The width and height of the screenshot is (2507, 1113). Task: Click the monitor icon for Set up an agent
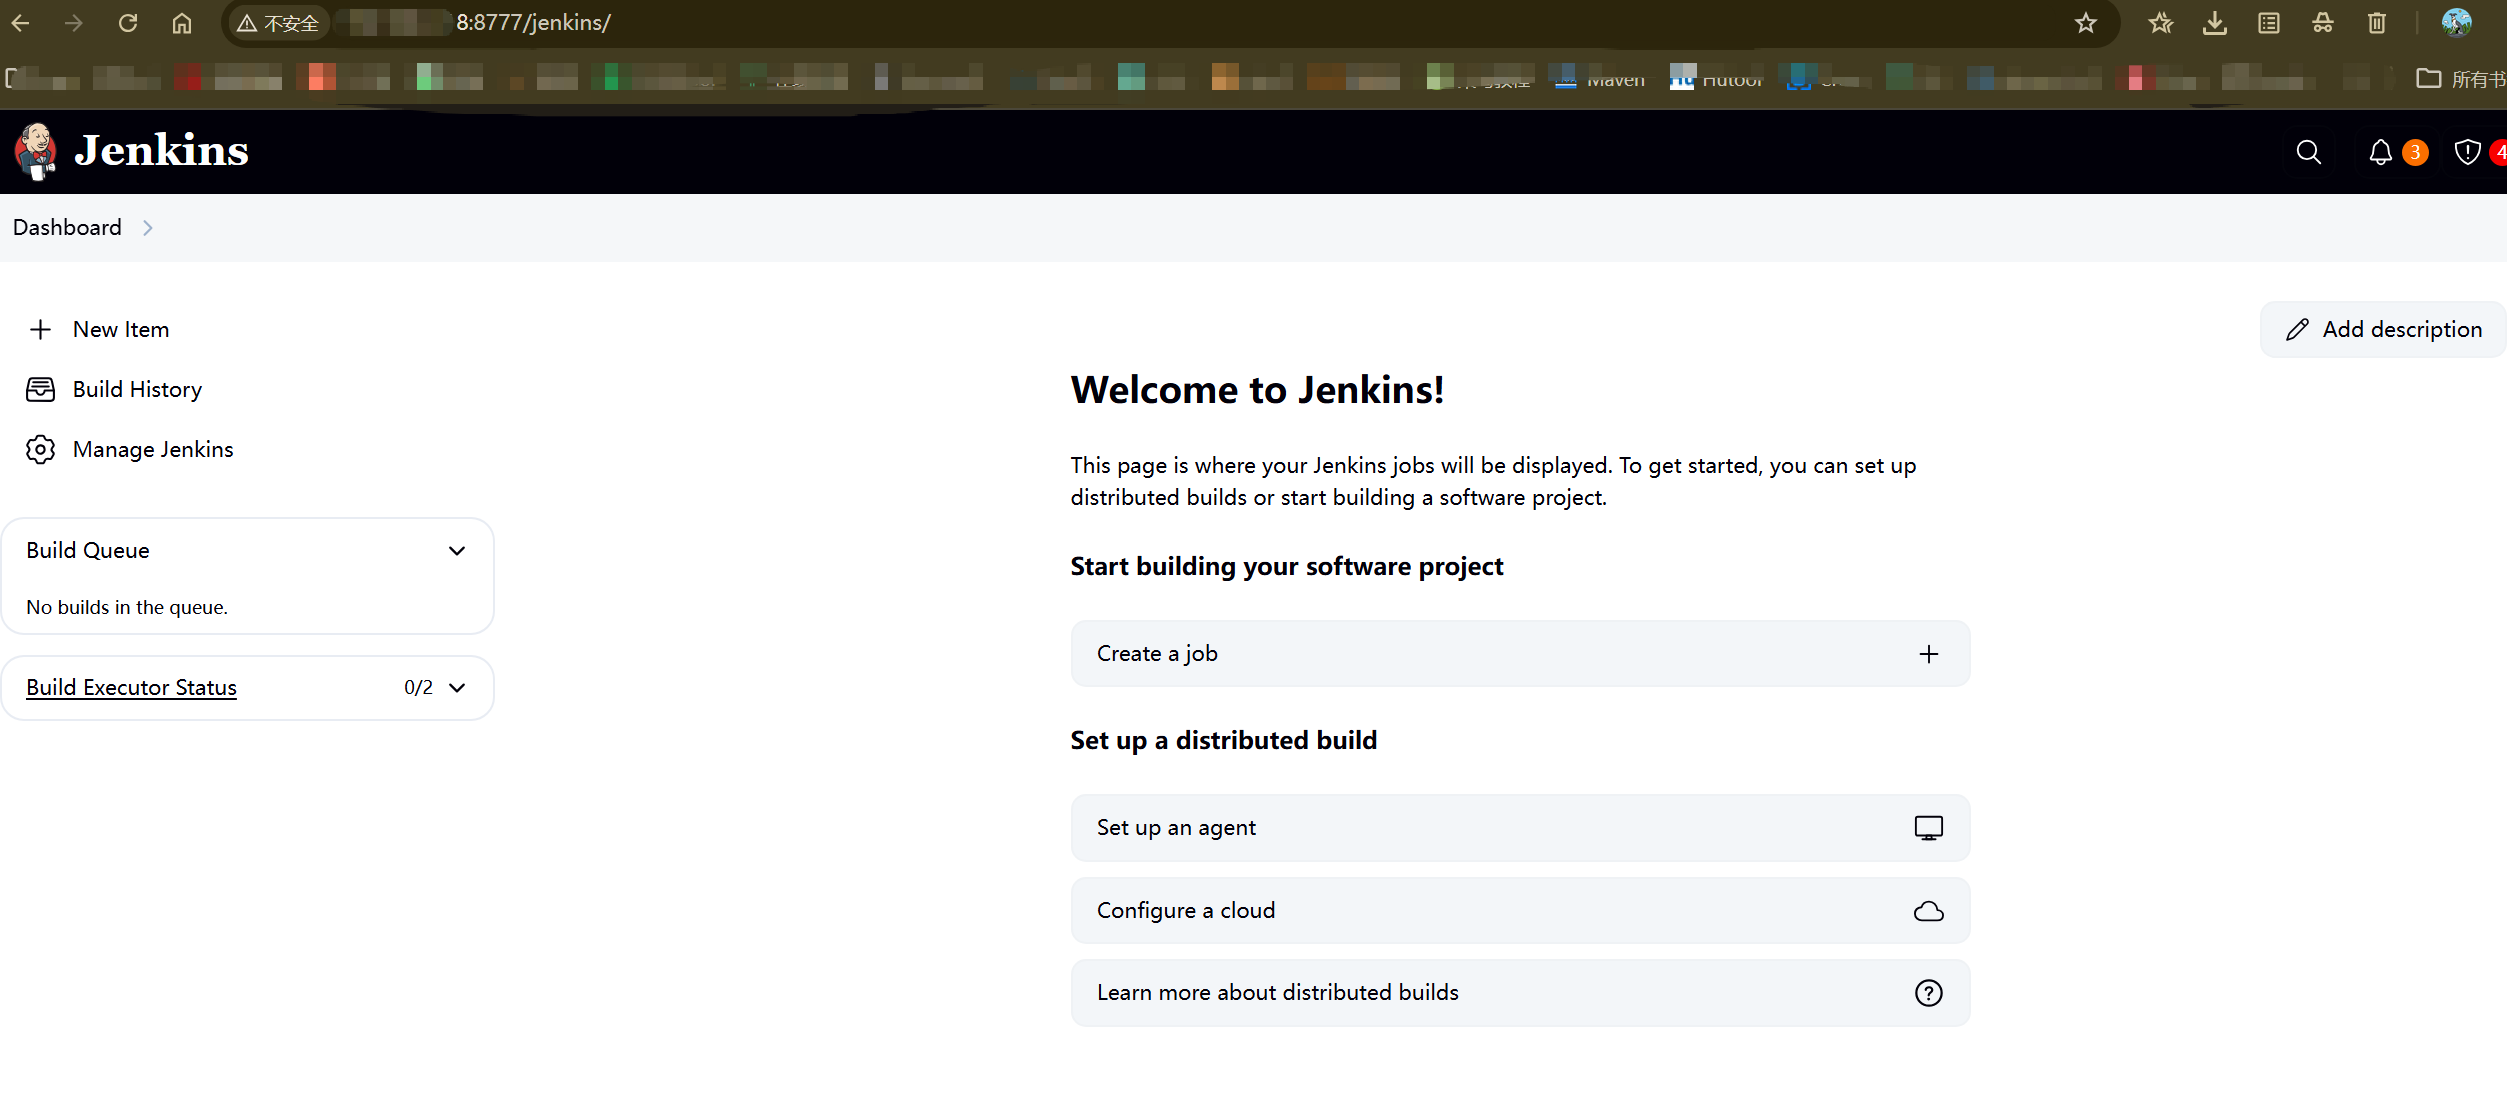point(1928,828)
